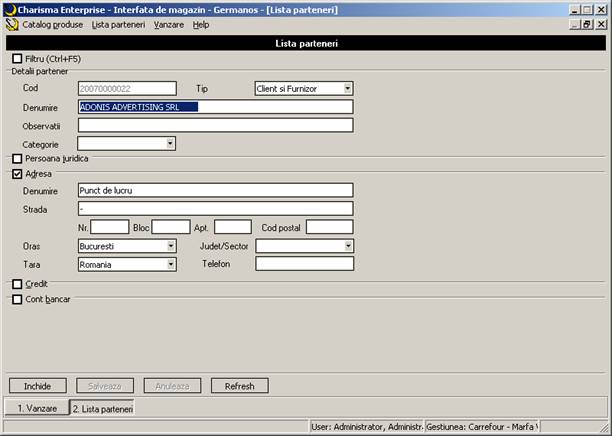Image resolution: width=612 pixels, height=436 pixels.
Task: Click the Refresh button
Action: coord(240,386)
